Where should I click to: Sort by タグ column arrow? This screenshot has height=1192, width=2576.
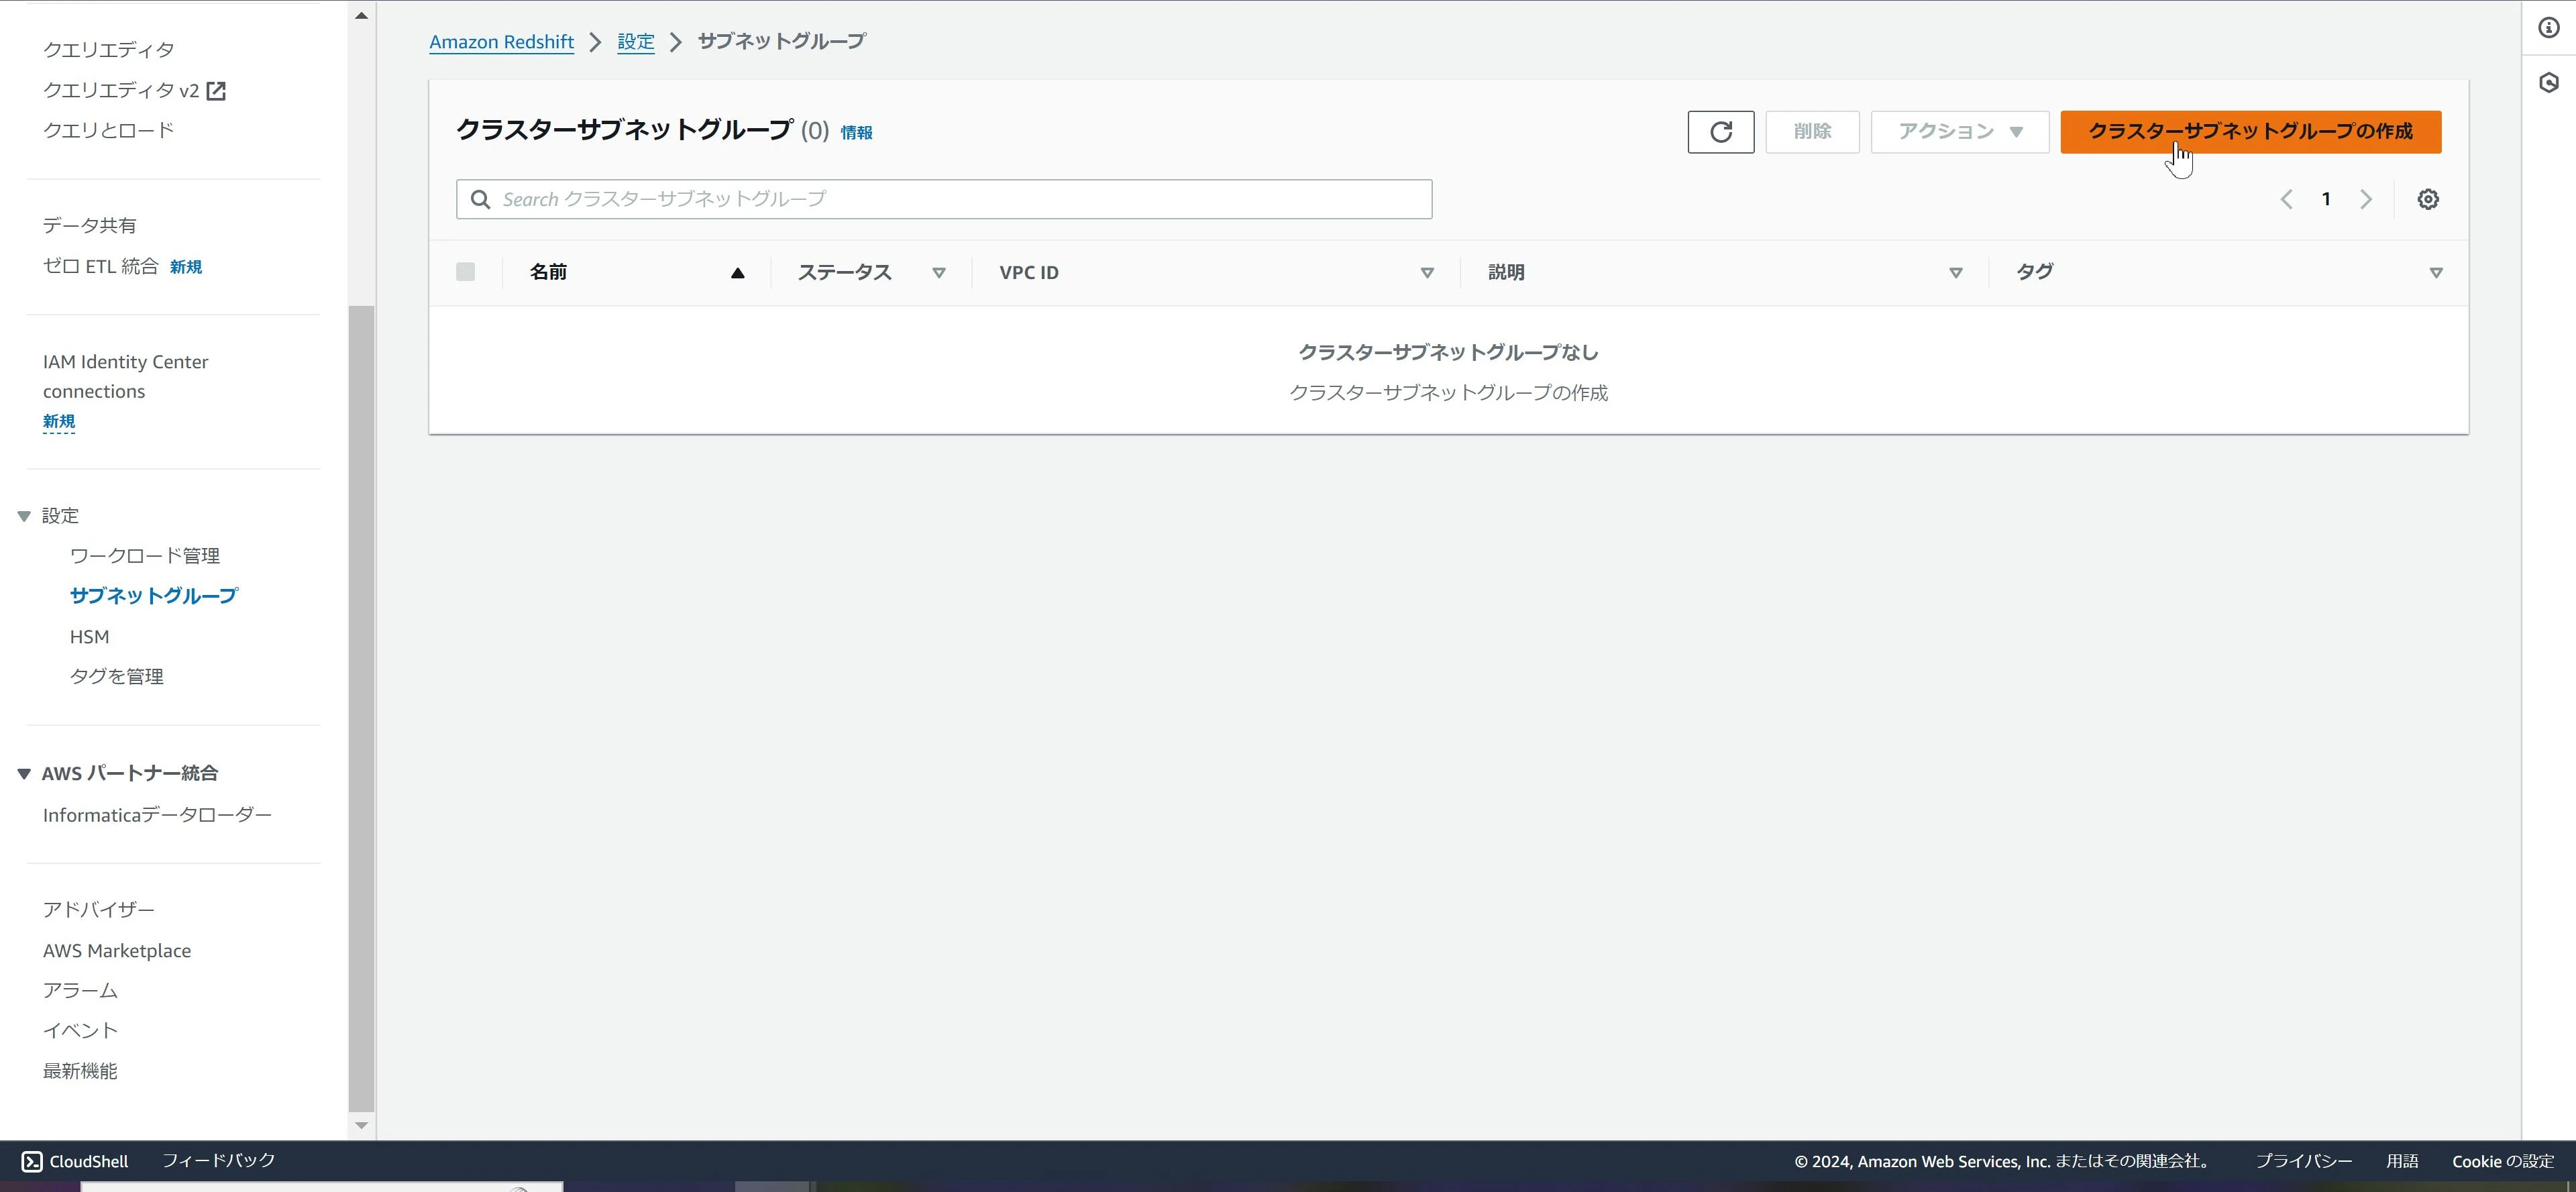[2435, 273]
